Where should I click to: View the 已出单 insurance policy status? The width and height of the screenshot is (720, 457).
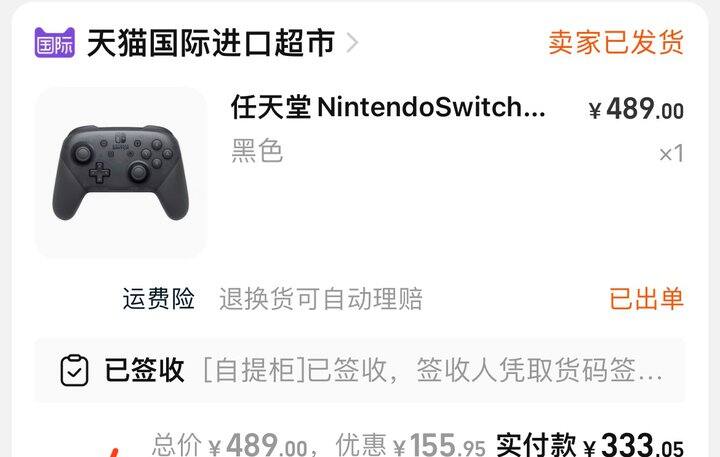click(x=647, y=299)
